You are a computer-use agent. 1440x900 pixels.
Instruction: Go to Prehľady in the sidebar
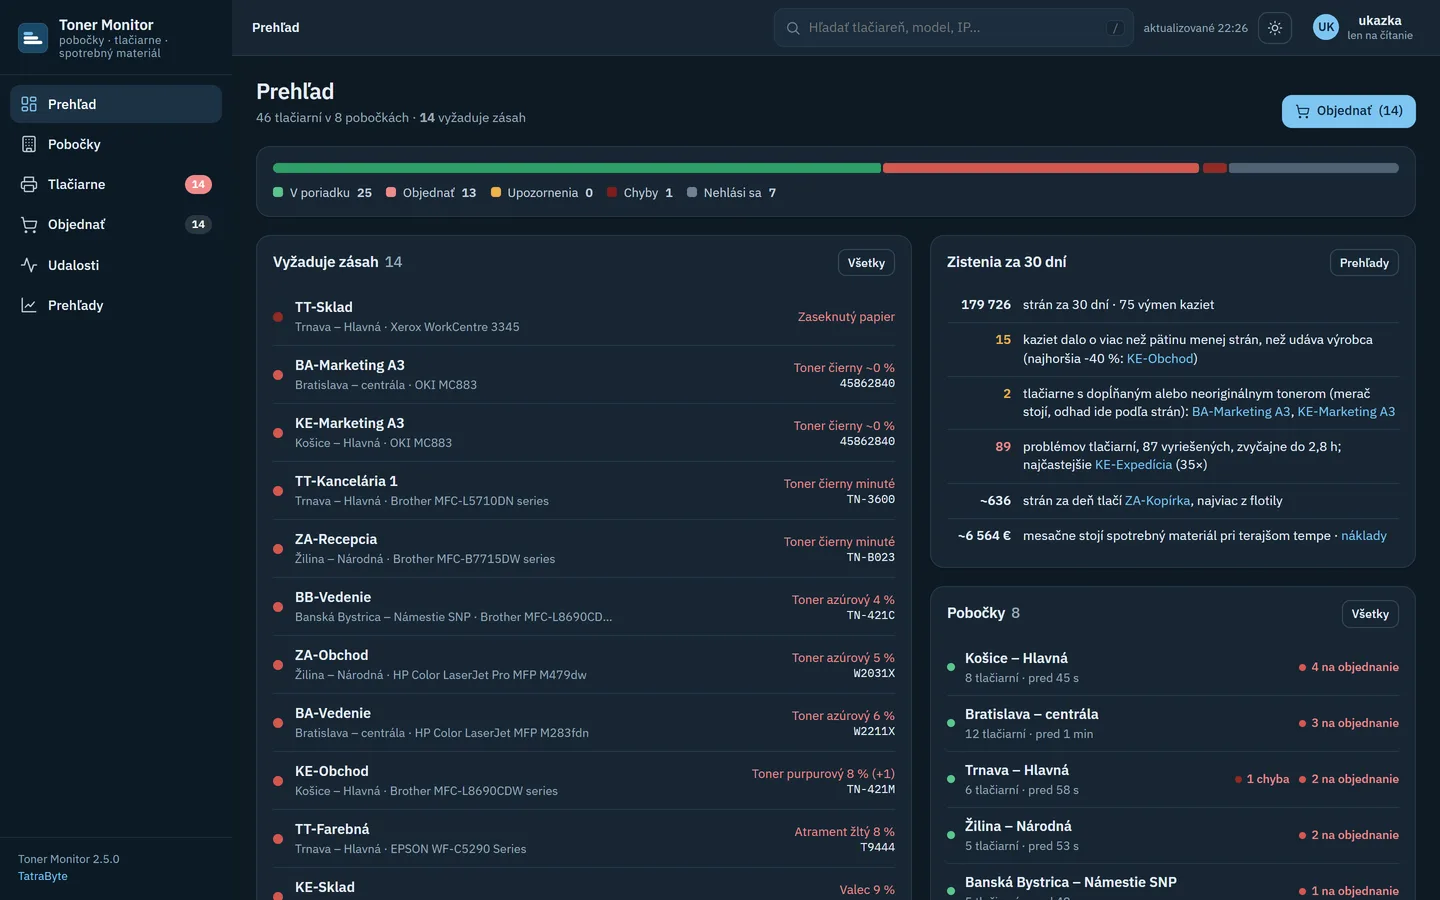click(x=116, y=305)
